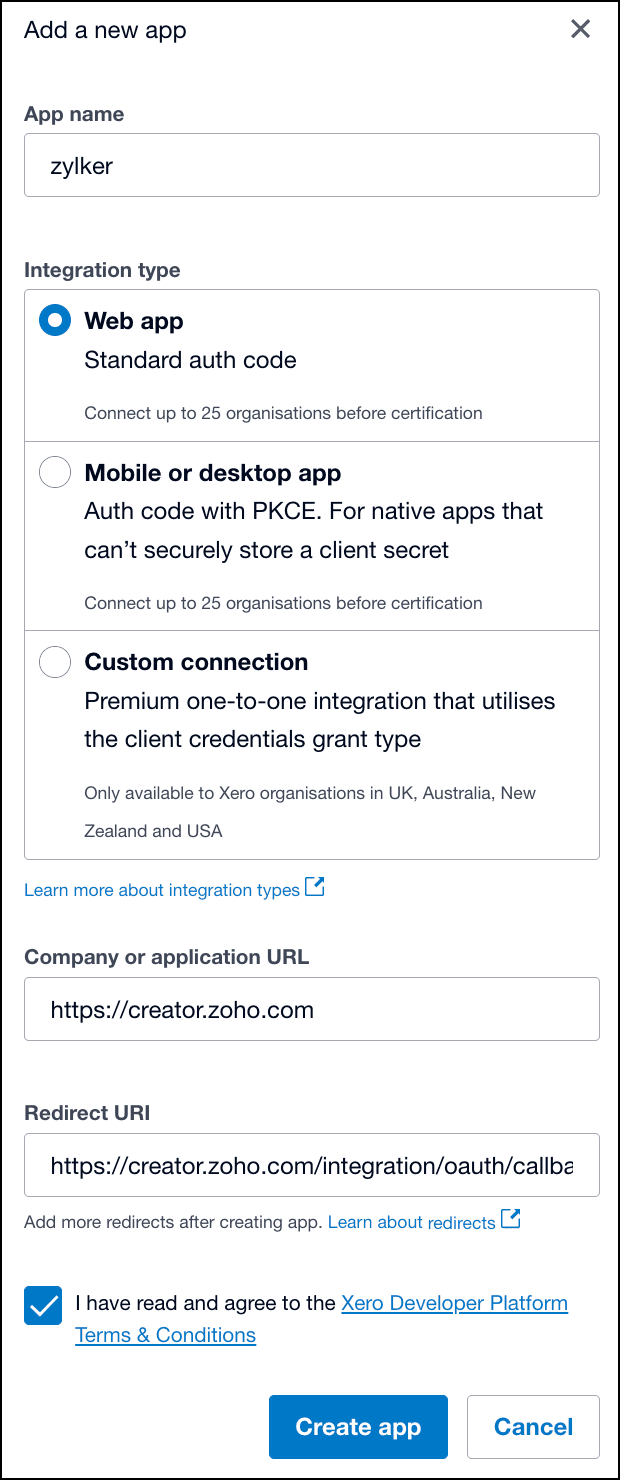The height and width of the screenshot is (1480, 620).
Task: Click the Redirect URI field label
Action: pyautogui.click(x=87, y=1113)
